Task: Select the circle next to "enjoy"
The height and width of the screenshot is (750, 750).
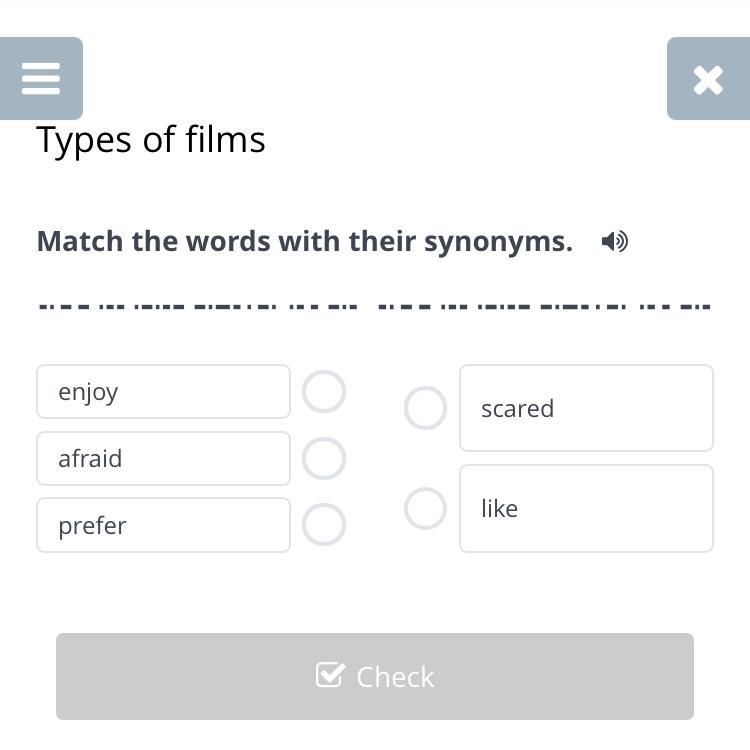Action: coord(324,391)
